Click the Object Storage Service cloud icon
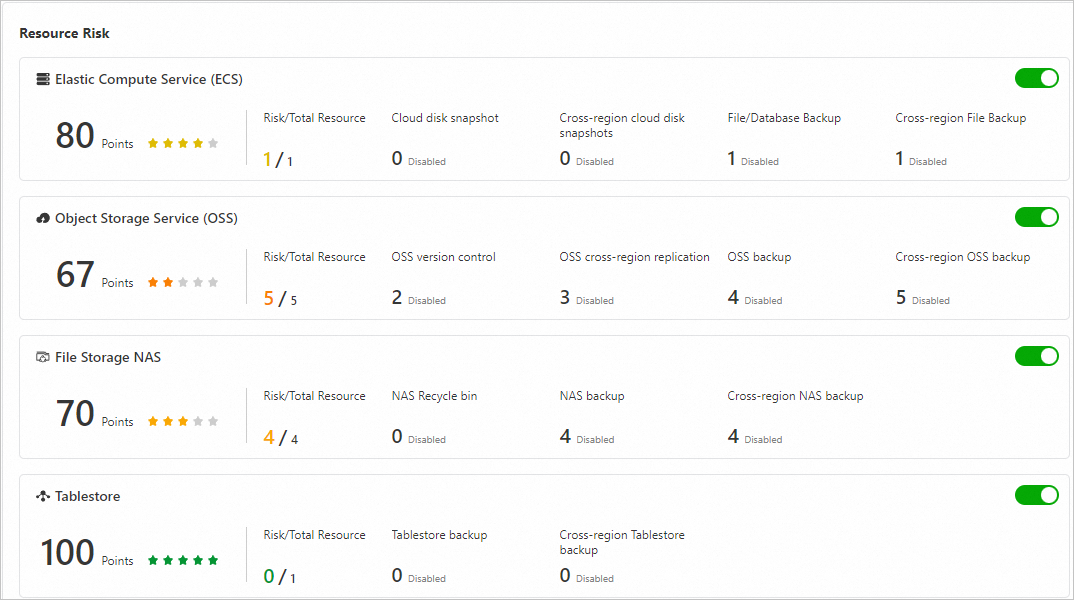The image size is (1074, 600). (43, 218)
